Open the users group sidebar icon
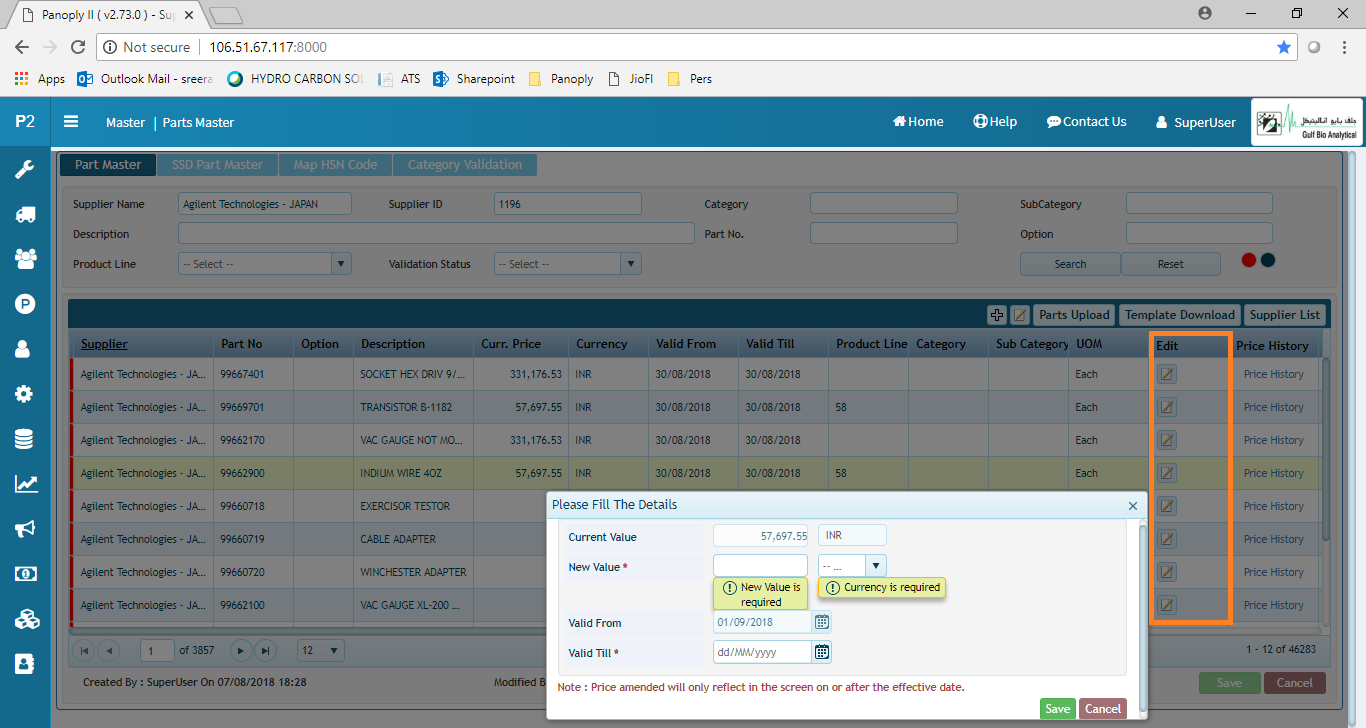This screenshot has width=1366, height=728. tap(25, 259)
